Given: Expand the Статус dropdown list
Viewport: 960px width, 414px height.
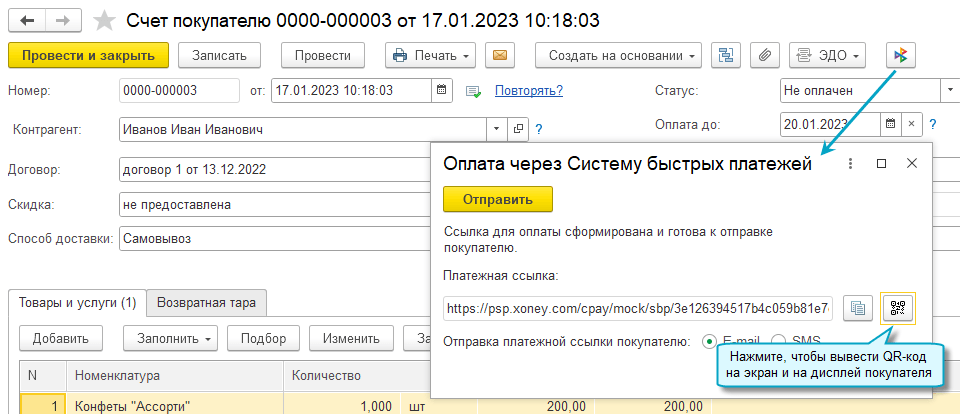Looking at the screenshot, I should [950, 91].
